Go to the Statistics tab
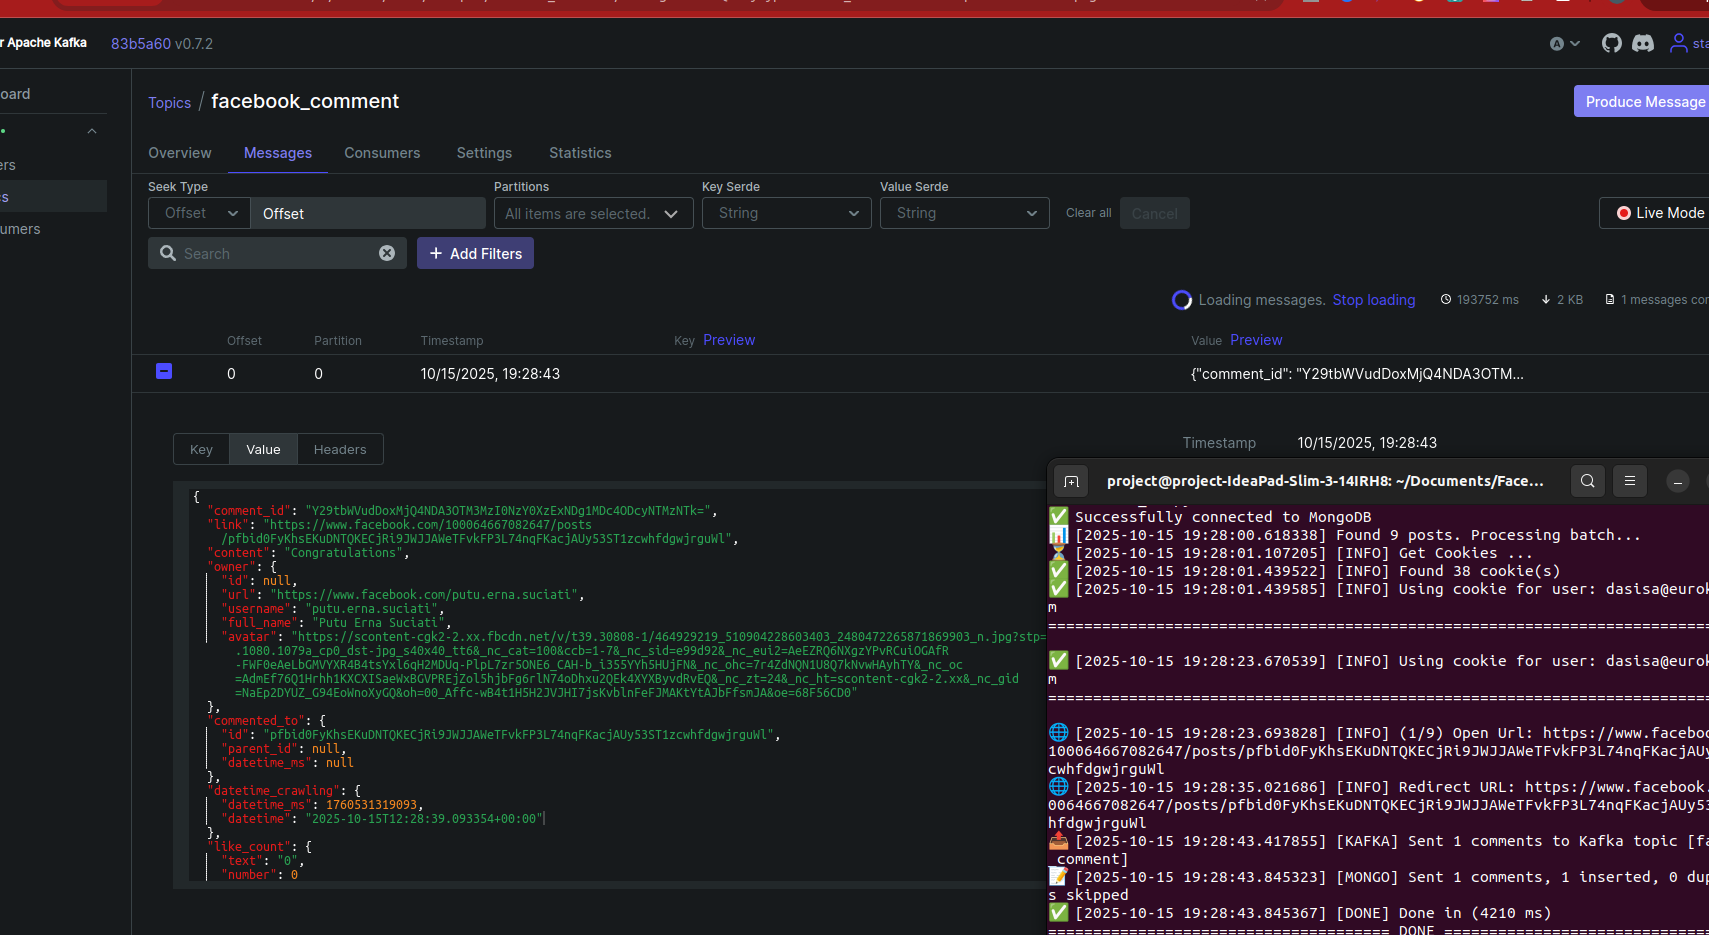 580,153
